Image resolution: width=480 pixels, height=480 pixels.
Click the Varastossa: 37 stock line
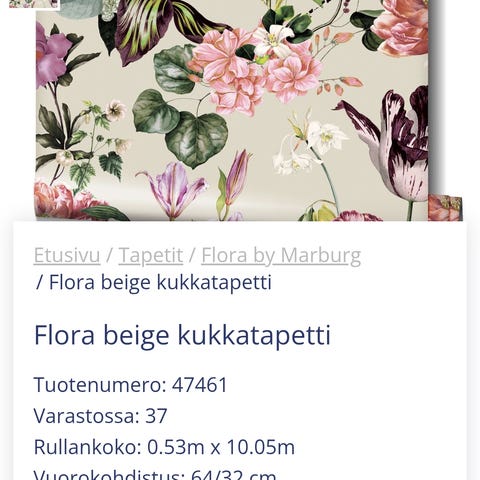tap(100, 416)
